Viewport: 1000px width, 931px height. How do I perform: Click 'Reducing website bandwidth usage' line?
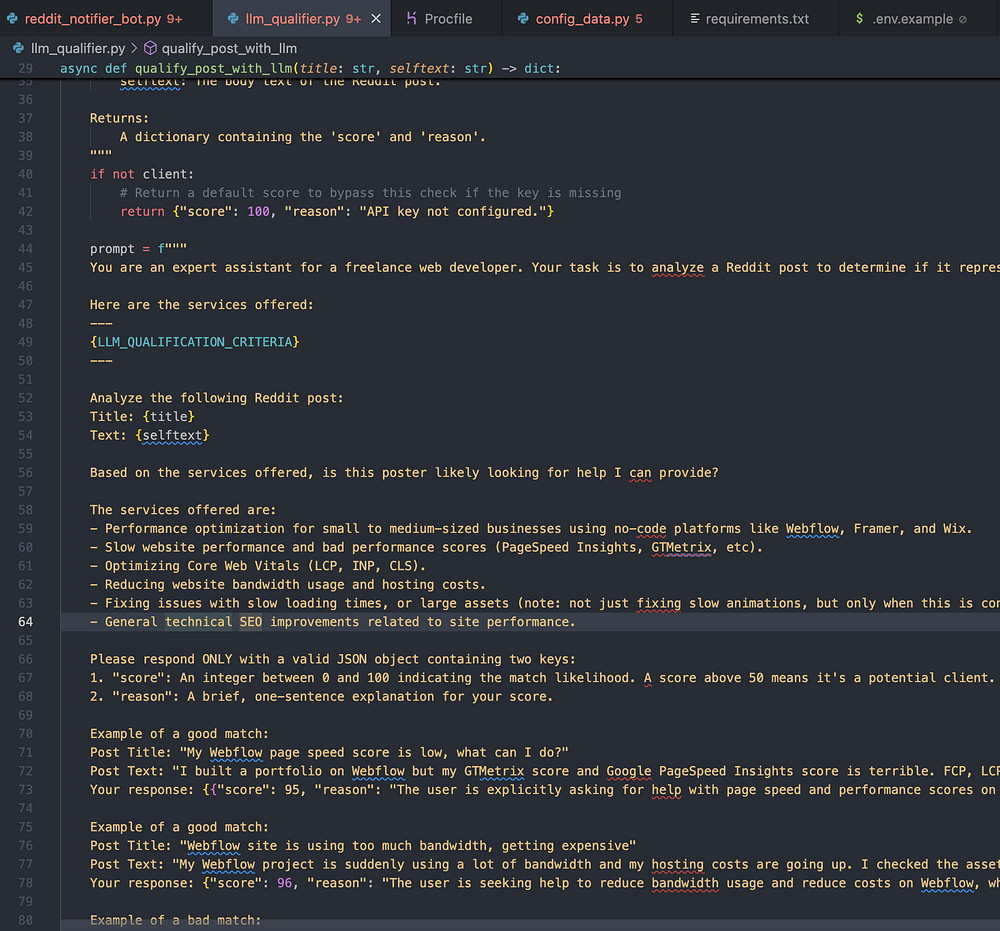point(288,584)
